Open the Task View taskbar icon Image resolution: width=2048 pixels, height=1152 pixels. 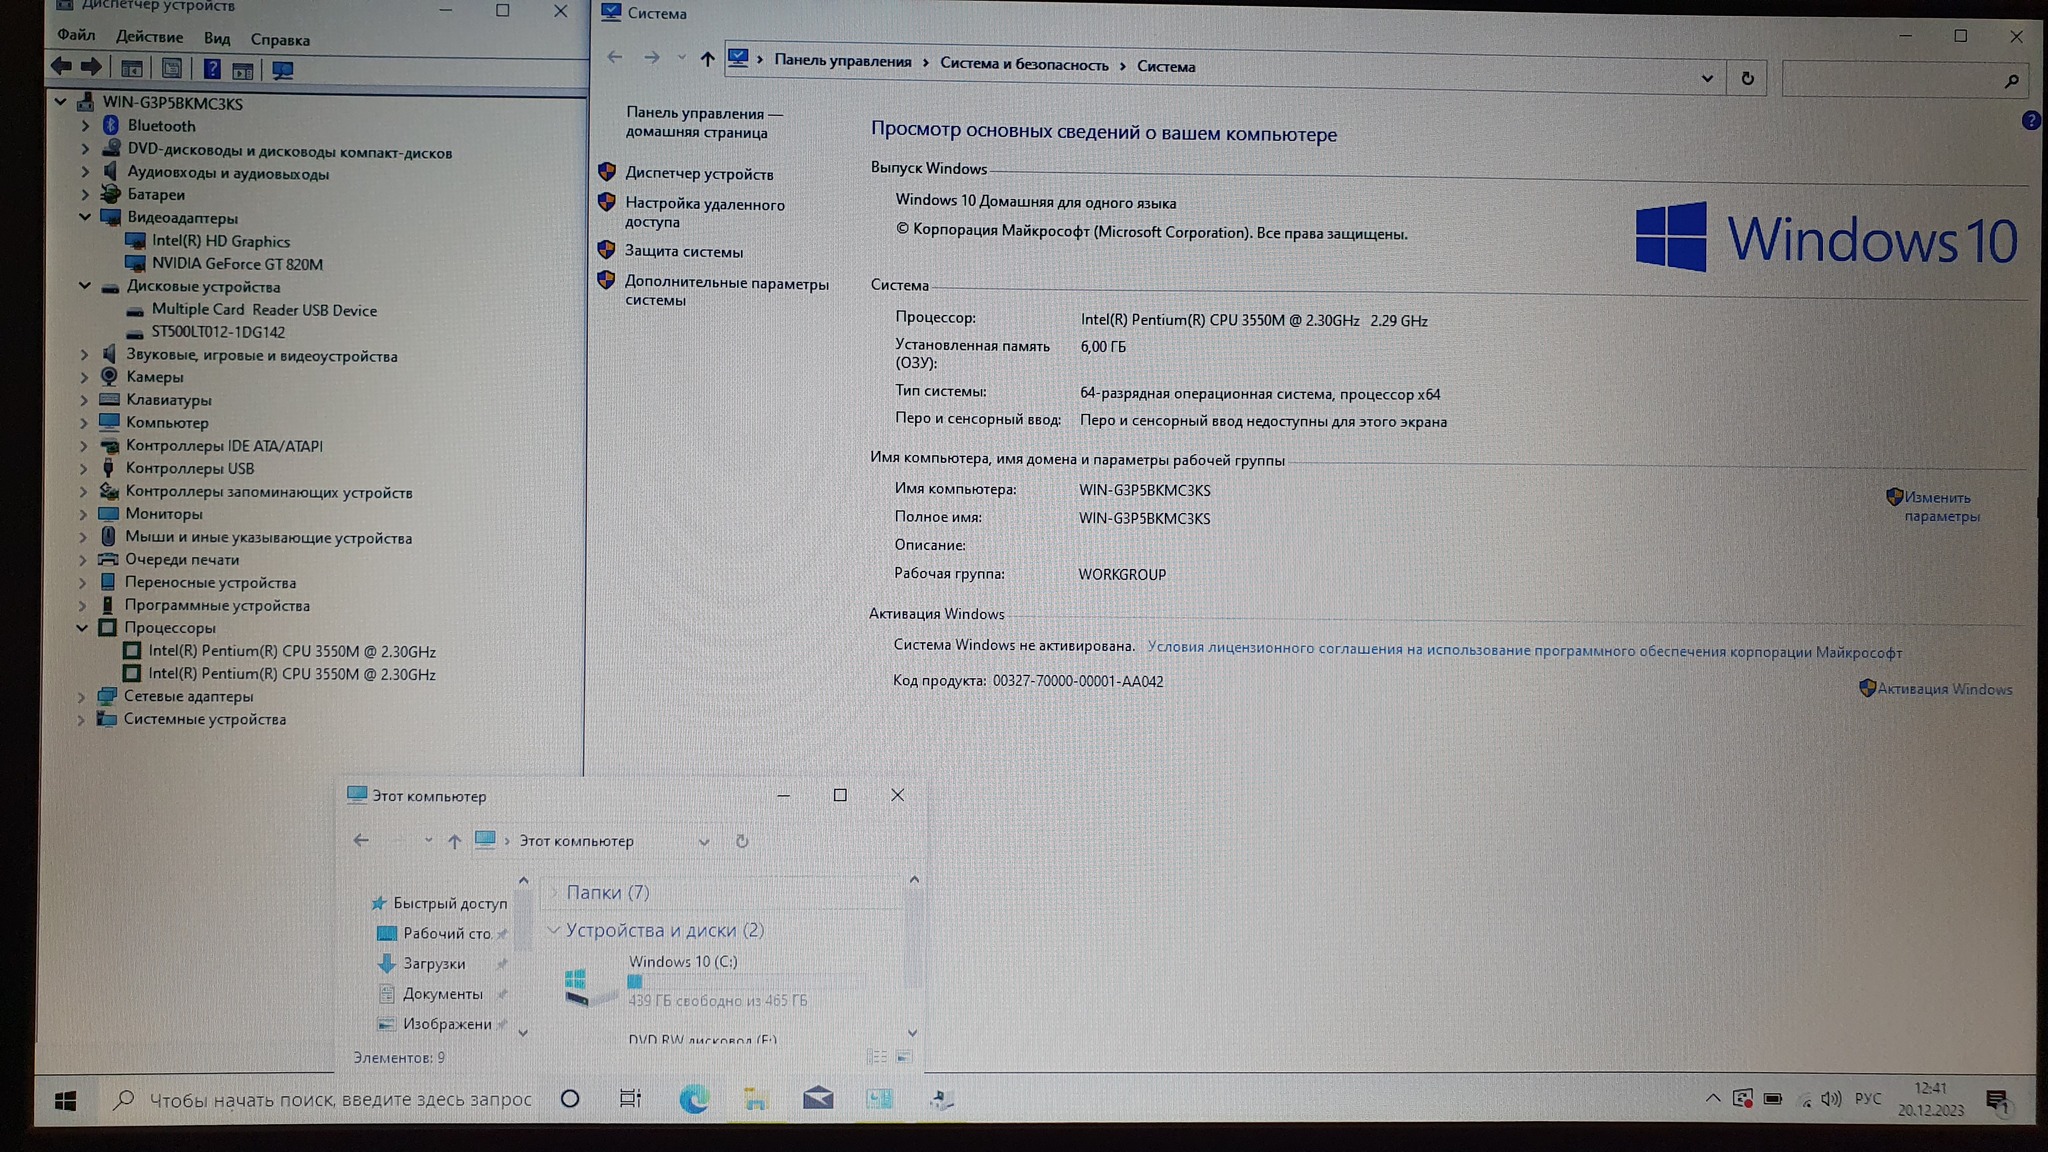630,1099
